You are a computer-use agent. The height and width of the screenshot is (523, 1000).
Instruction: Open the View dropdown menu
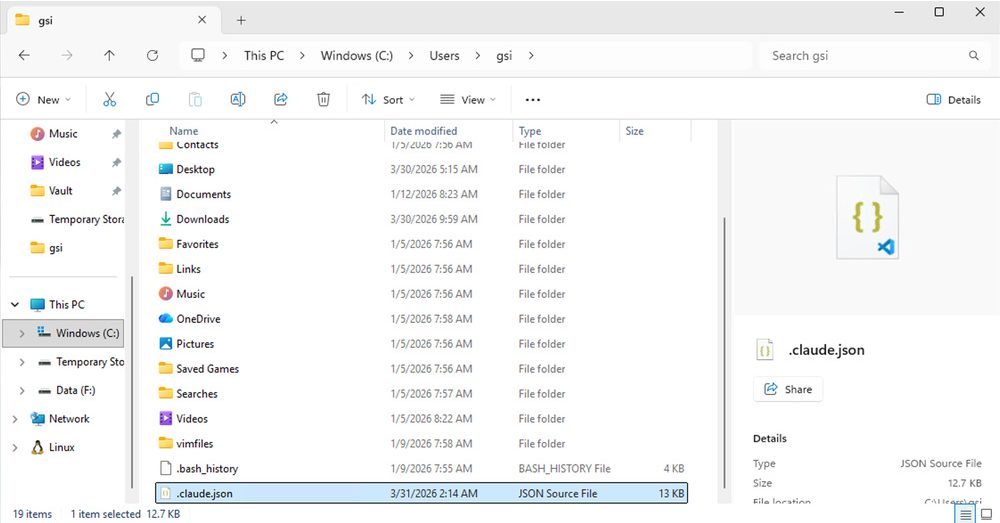point(468,100)
